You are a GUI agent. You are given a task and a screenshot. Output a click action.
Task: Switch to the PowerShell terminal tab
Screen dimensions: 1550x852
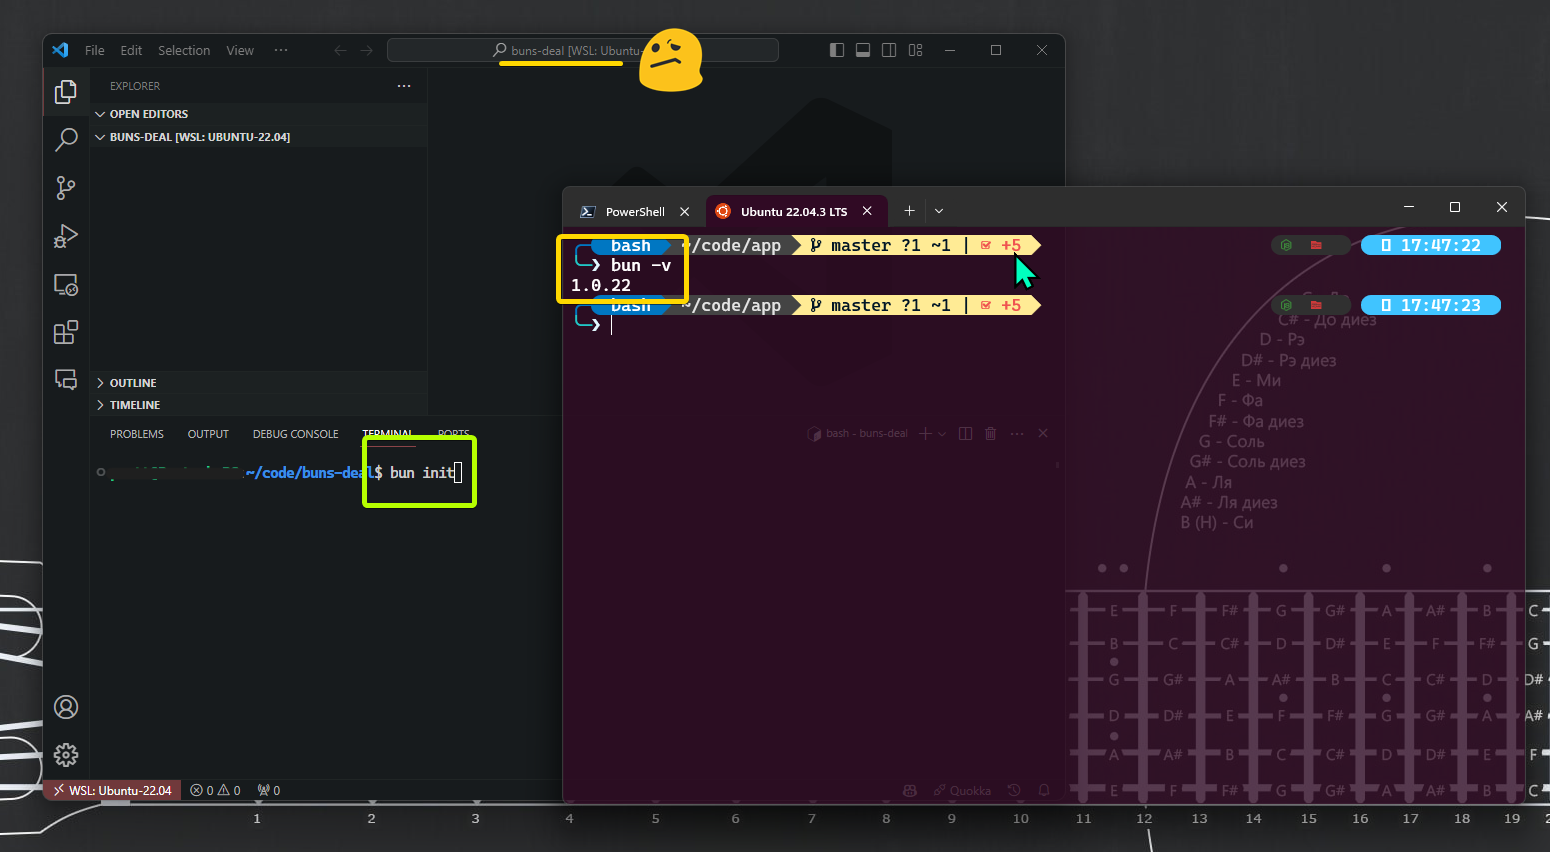(x=634, y=212)
